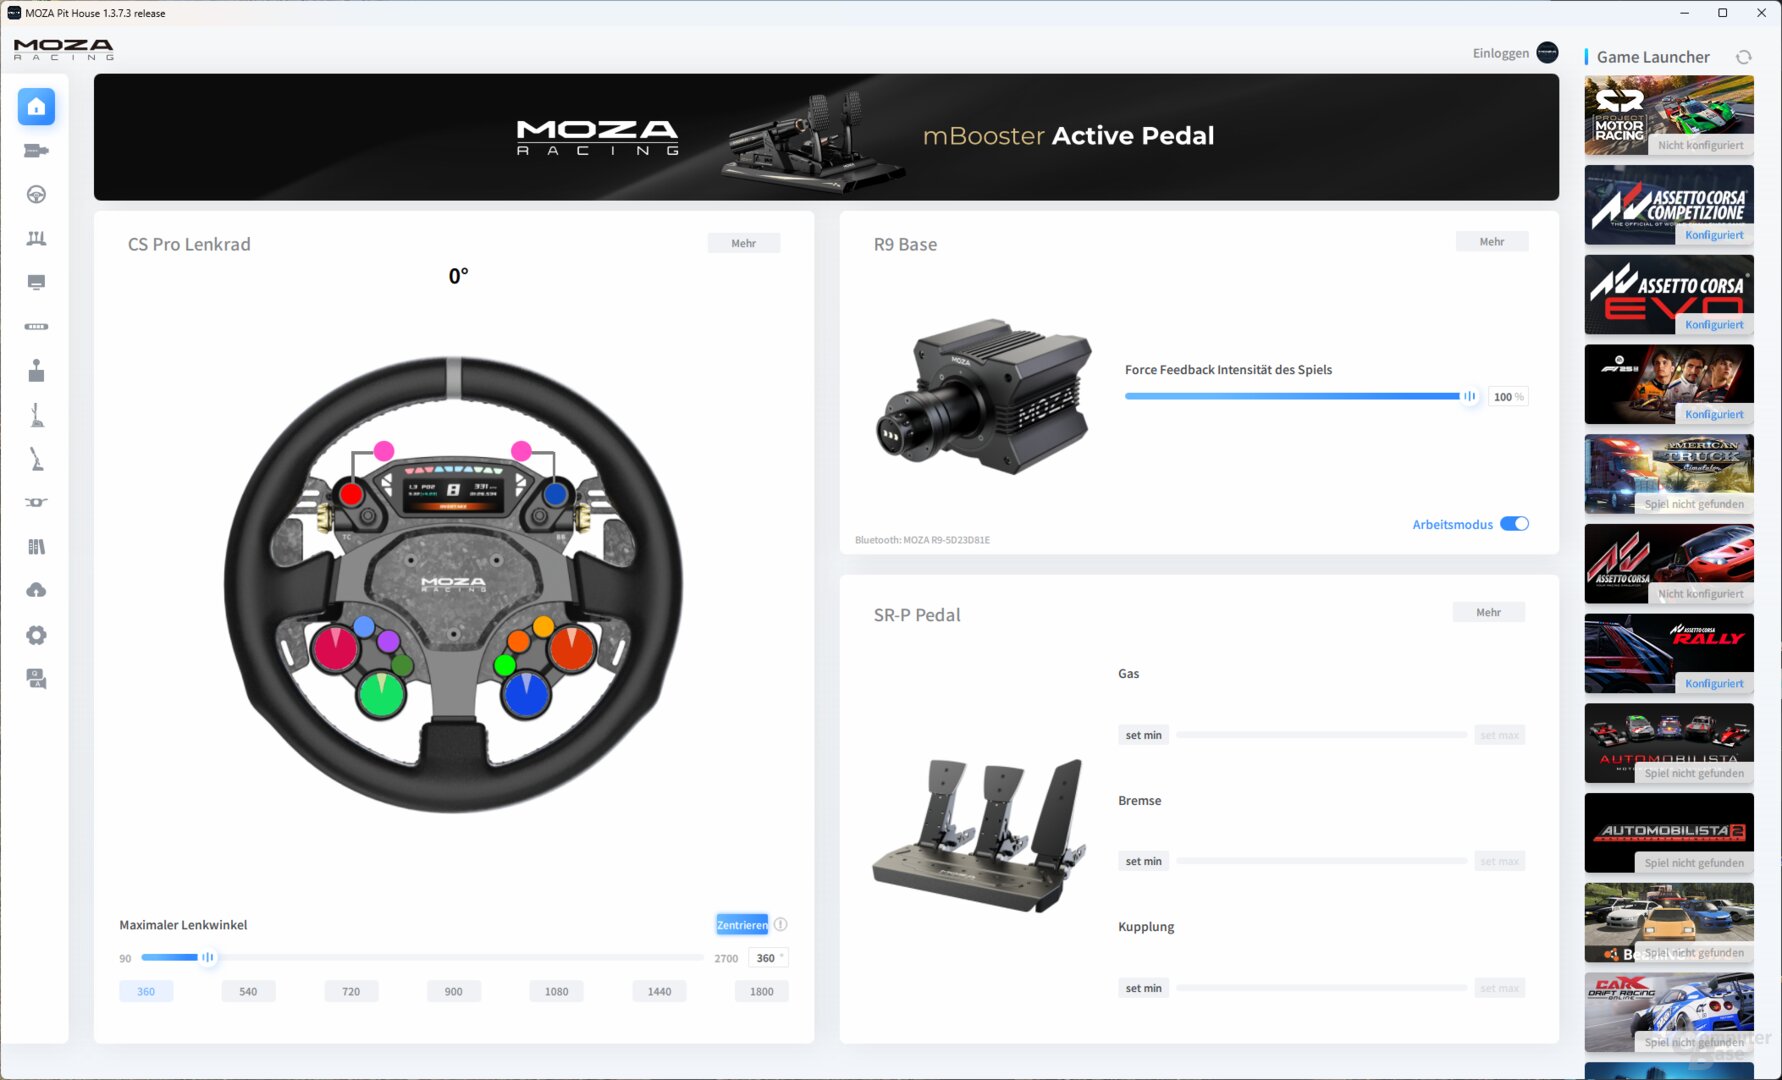Open the H-pattern shifter sidebar icon
Screen dimensions: 1782x1080
coord(36,371)
